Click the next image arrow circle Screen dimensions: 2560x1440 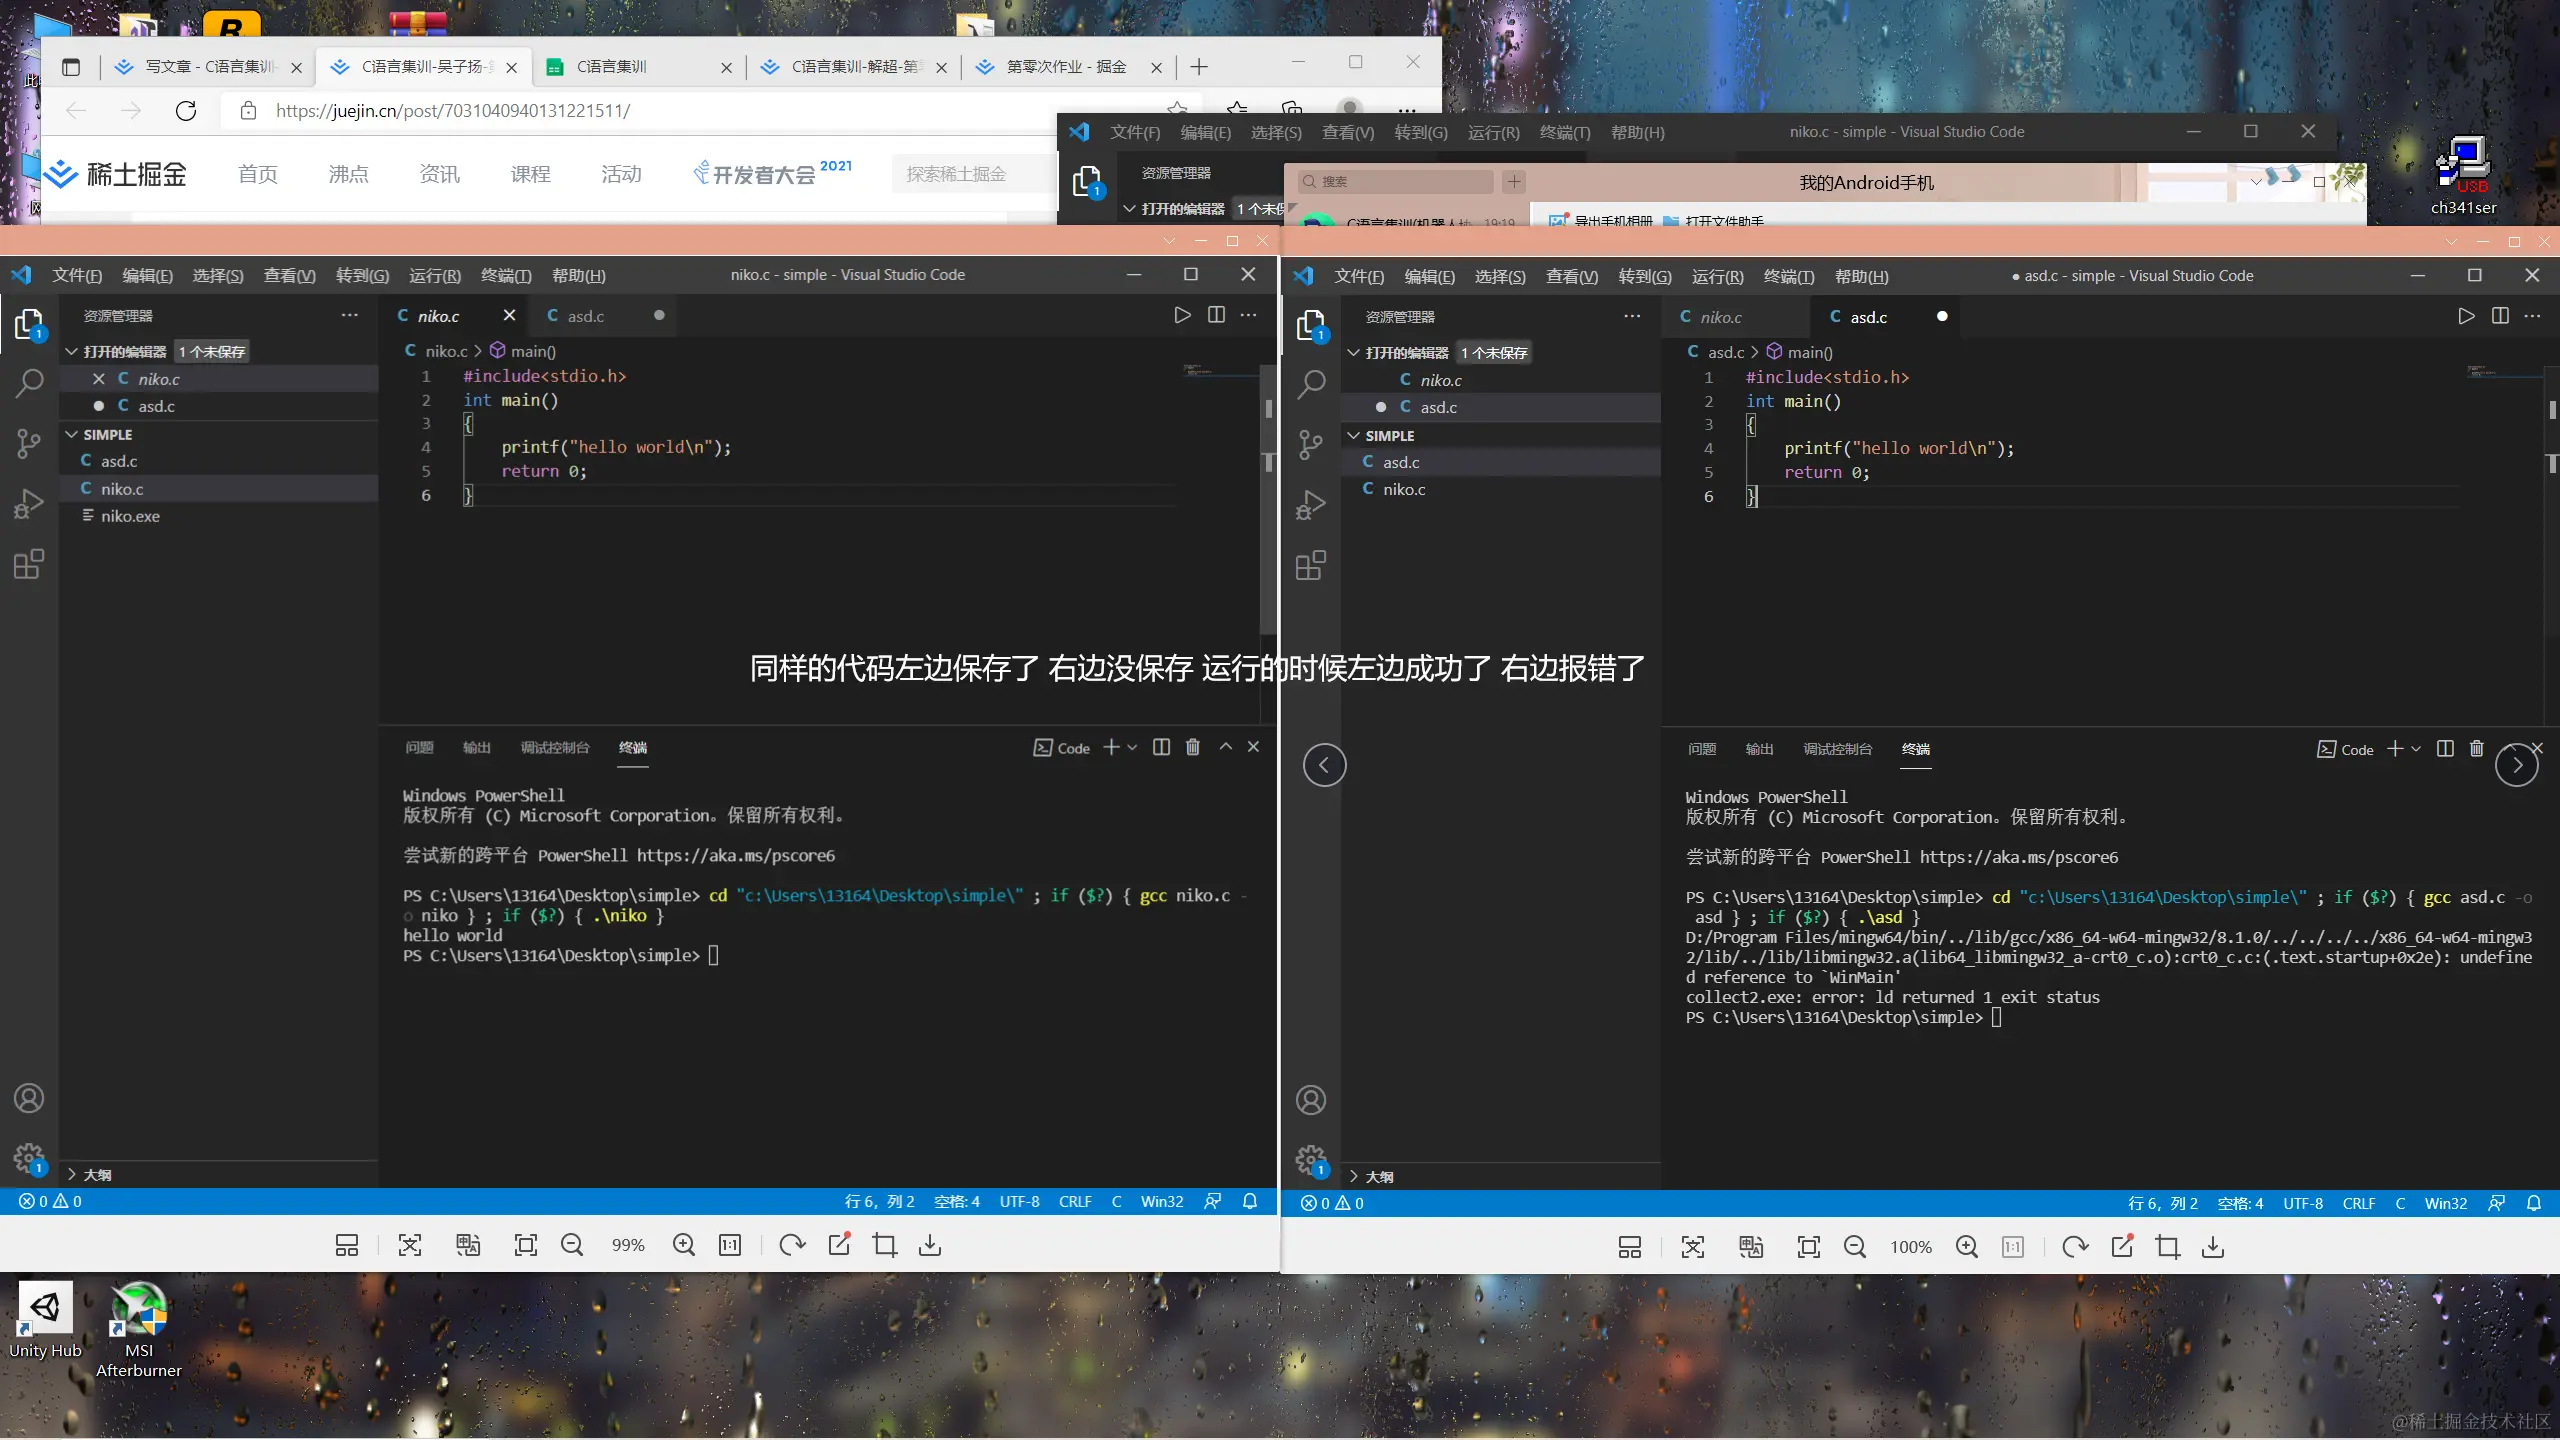pos(2516,766)
